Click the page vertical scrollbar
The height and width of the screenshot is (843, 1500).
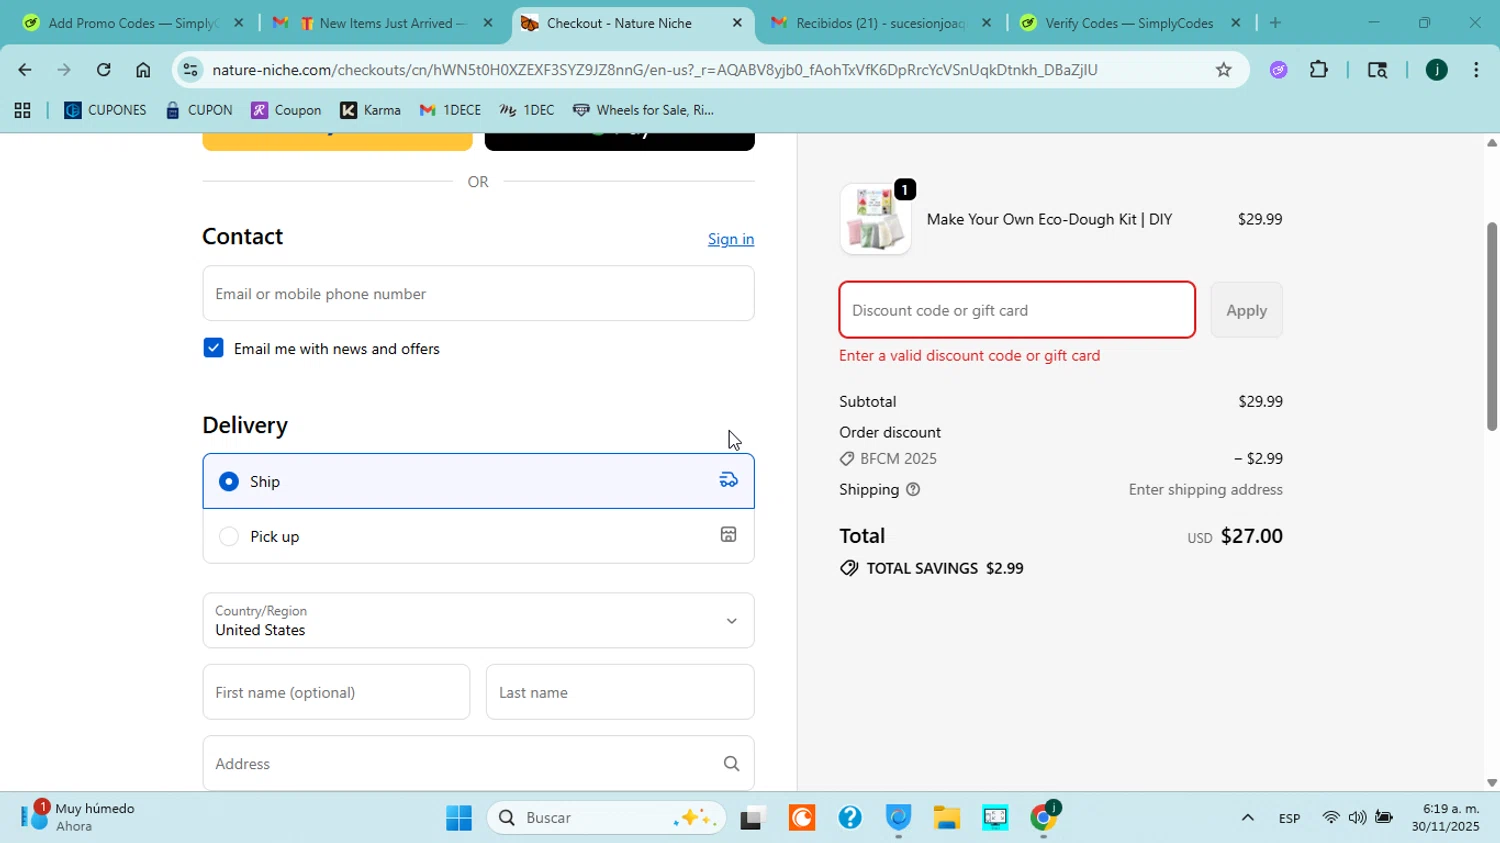[1491, 326]
